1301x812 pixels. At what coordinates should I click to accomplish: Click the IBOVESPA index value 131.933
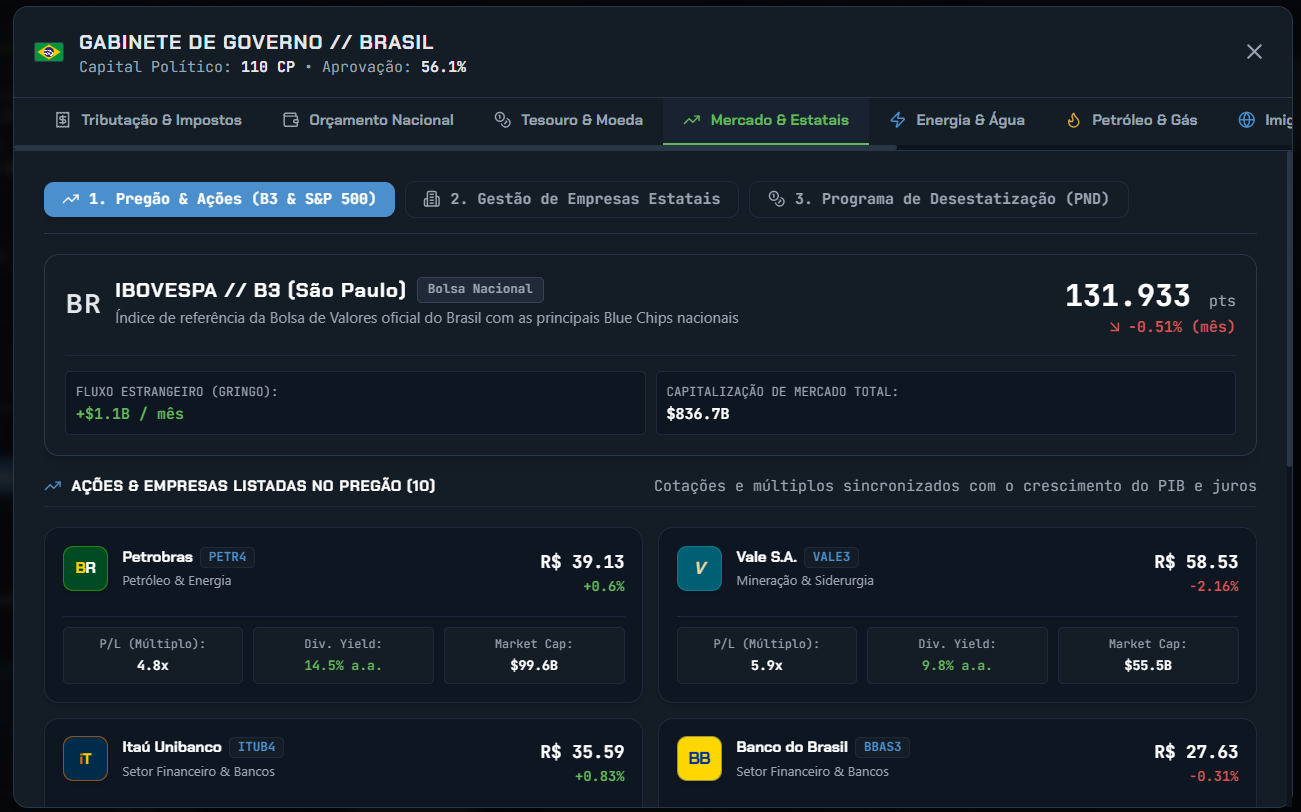(1128, 296)
